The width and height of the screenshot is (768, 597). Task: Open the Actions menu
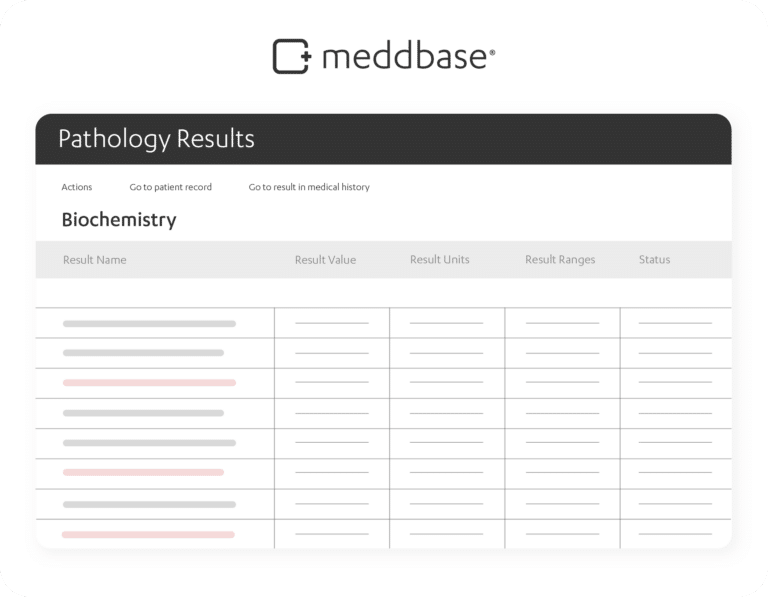point(76,187)
